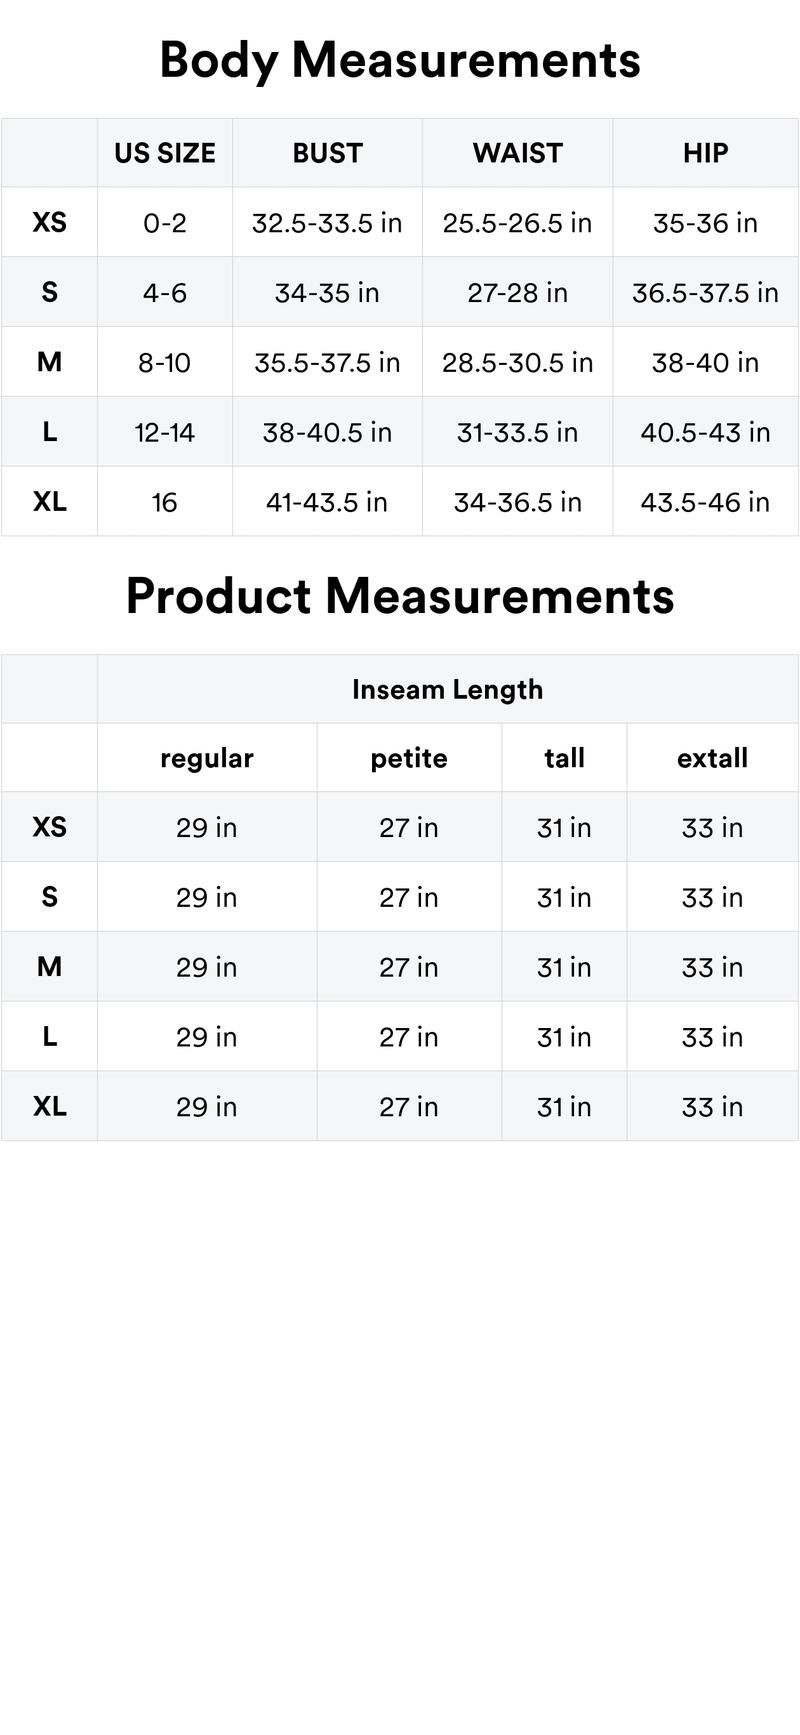Select the BUST column header
The height and width of the screenshot is (1735, 800).
pos(327,153)
